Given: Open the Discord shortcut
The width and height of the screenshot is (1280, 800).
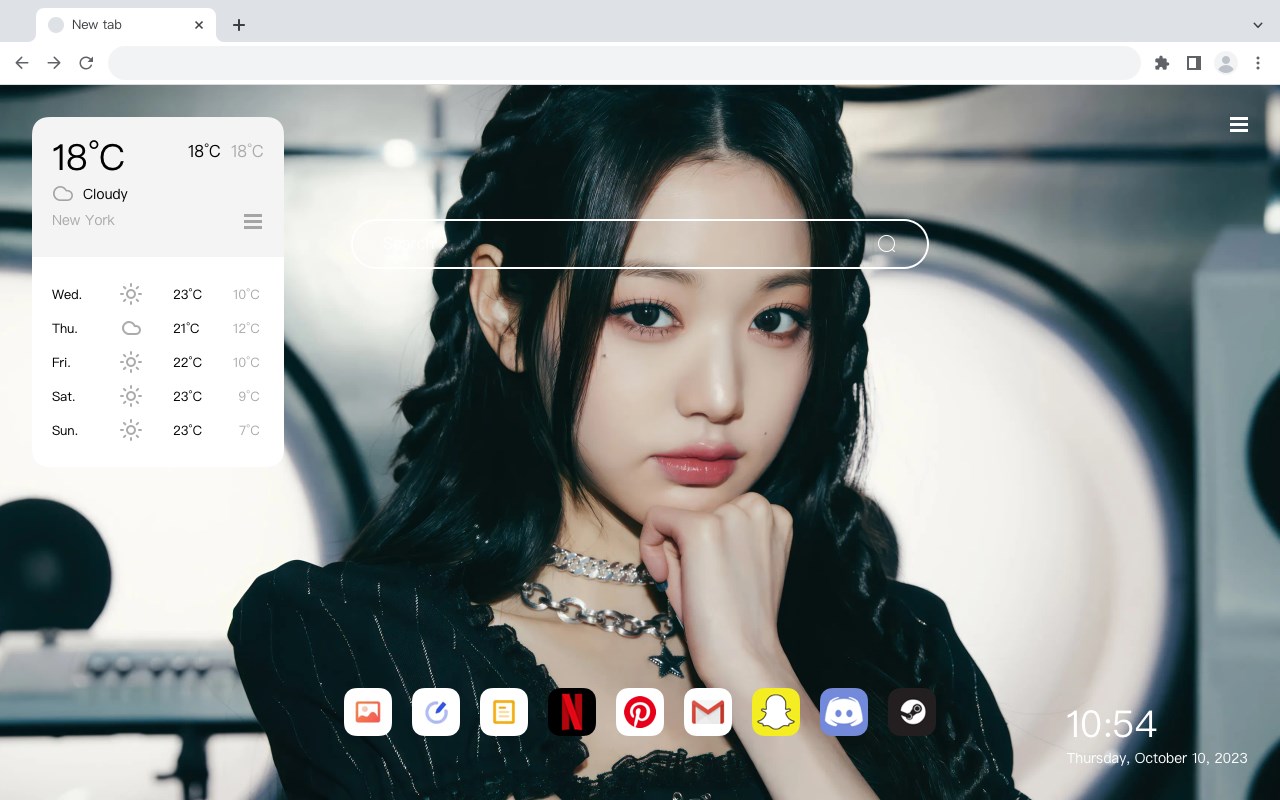Looking at the screenshot, I should [844, 712].
